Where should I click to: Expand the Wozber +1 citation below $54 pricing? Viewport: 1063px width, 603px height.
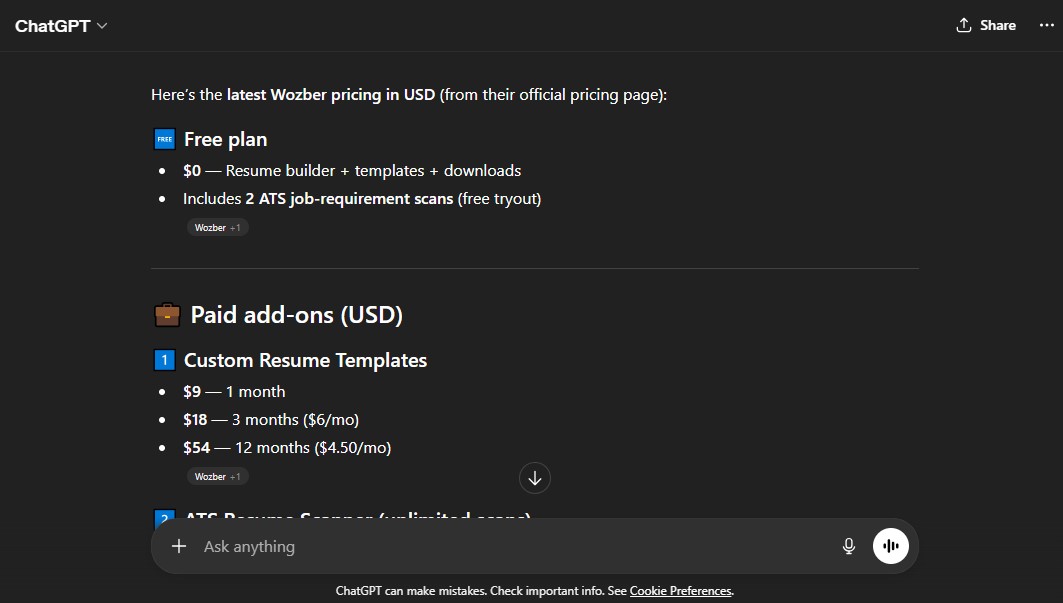pyautogui.click(x=217, y=476)
